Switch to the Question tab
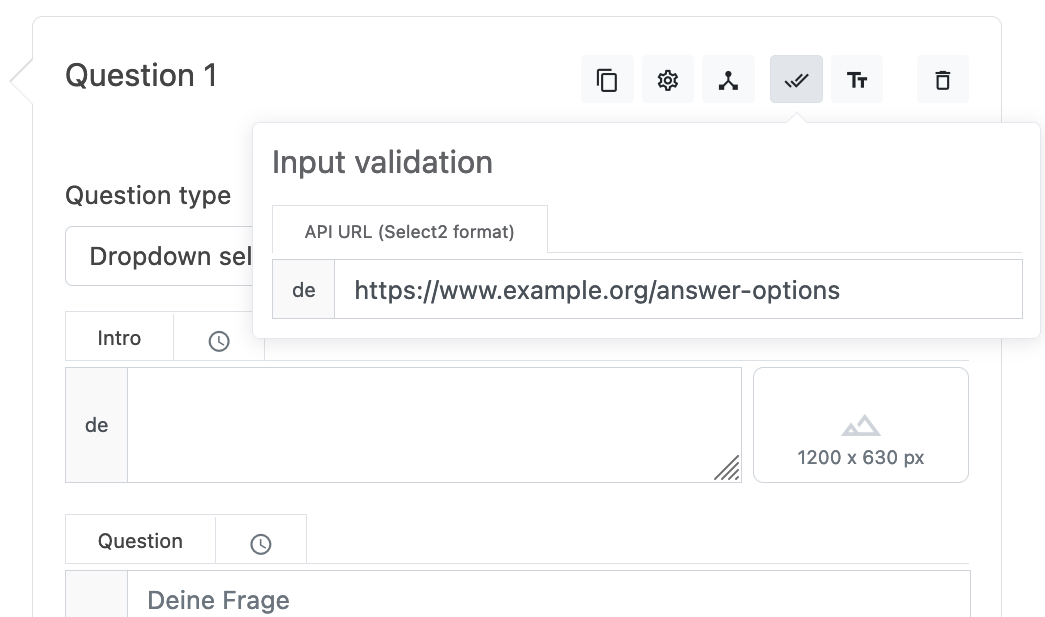The height and width of the screenshot is (617, 1045). (140, 541)
